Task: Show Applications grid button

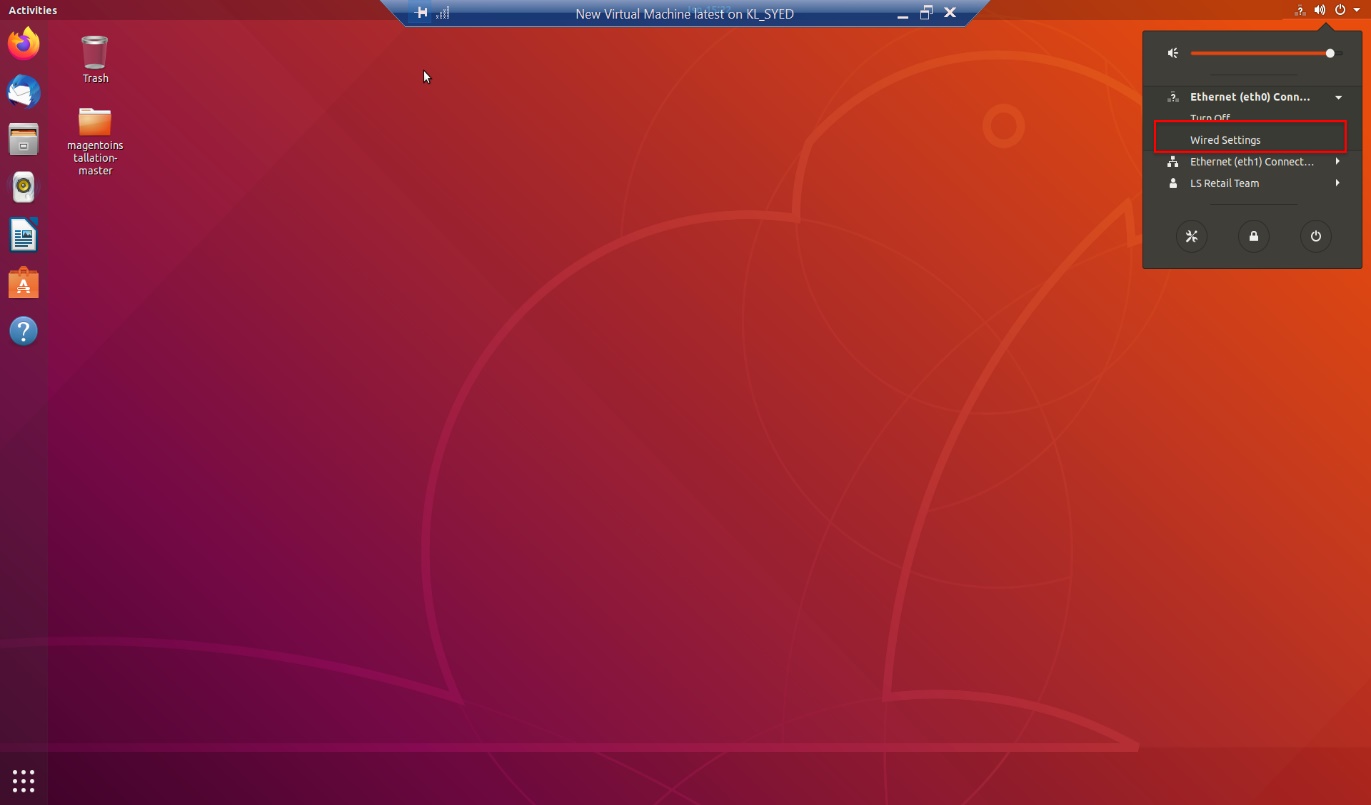Action: [23, 781]
